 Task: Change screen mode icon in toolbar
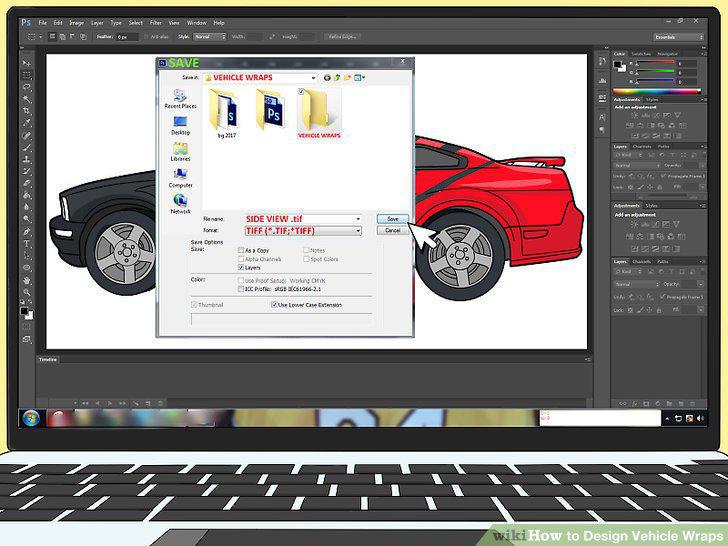point(26,339)
